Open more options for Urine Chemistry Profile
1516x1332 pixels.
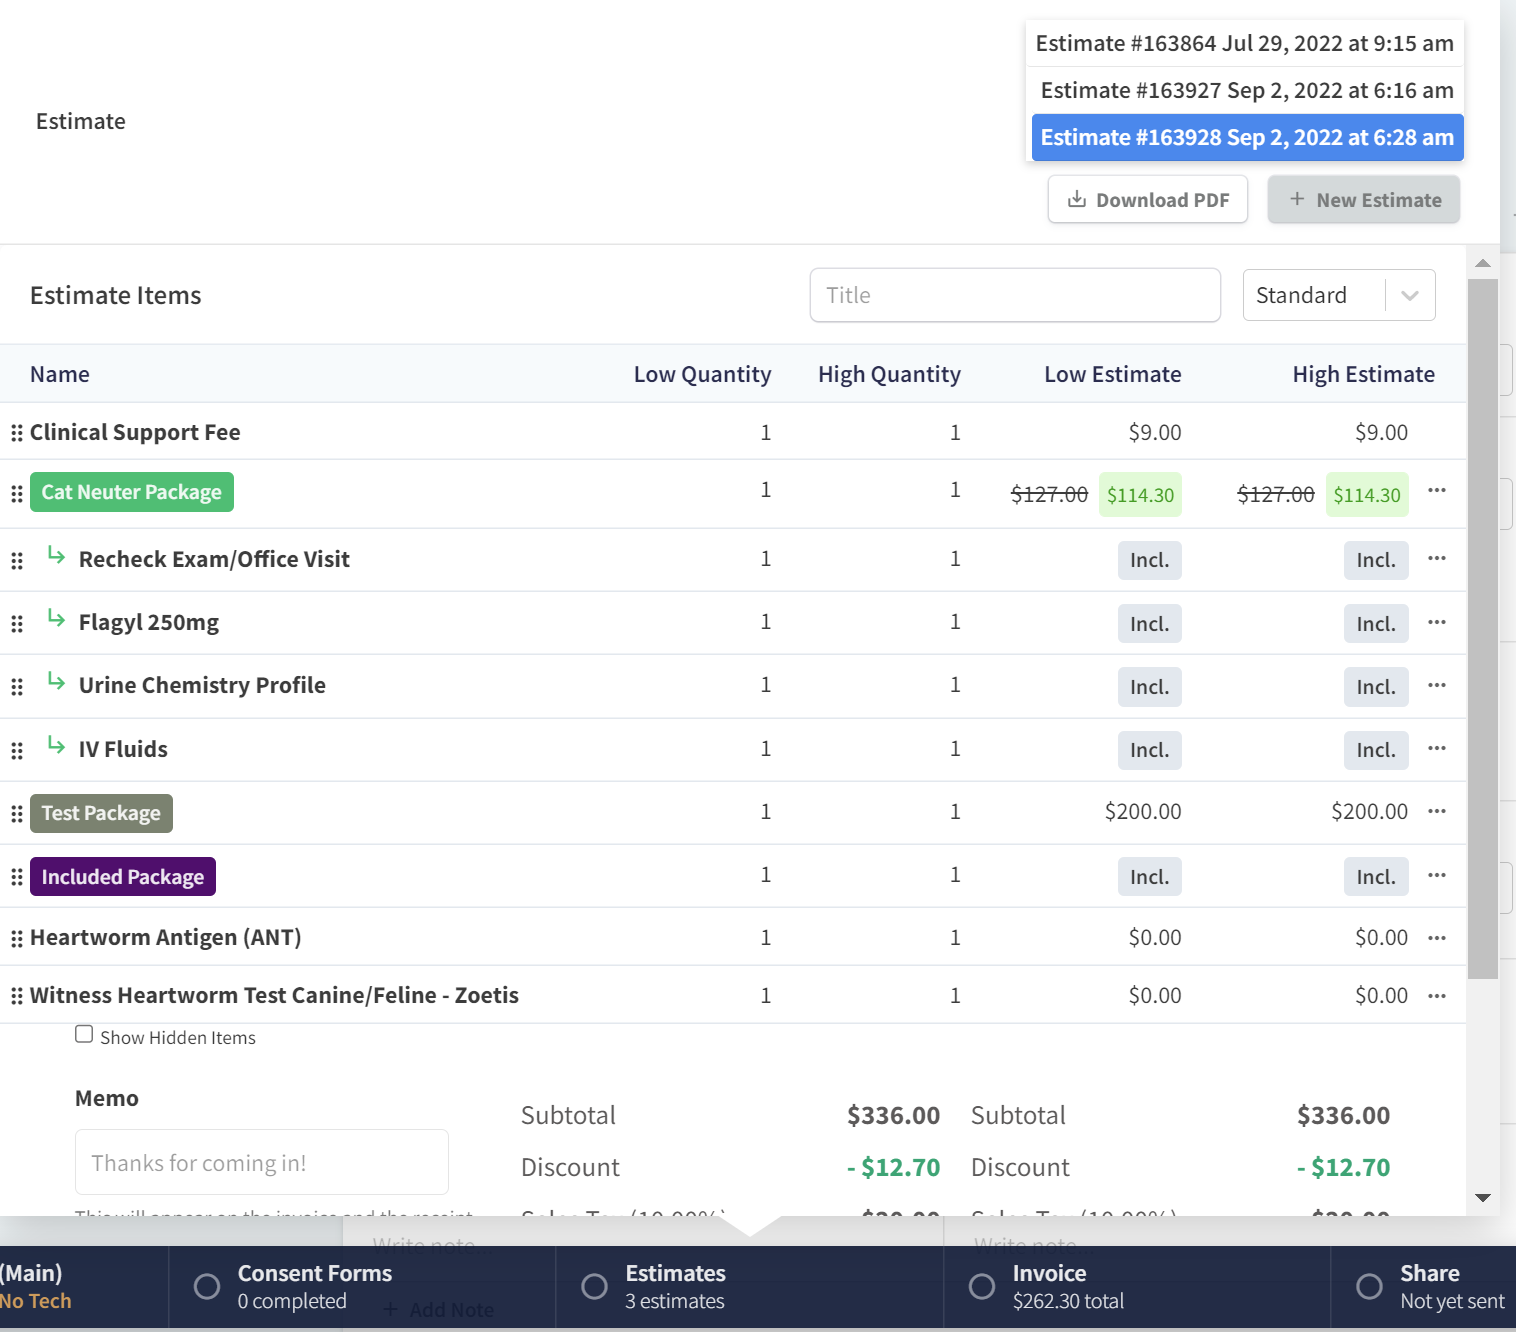(1436, 685)
